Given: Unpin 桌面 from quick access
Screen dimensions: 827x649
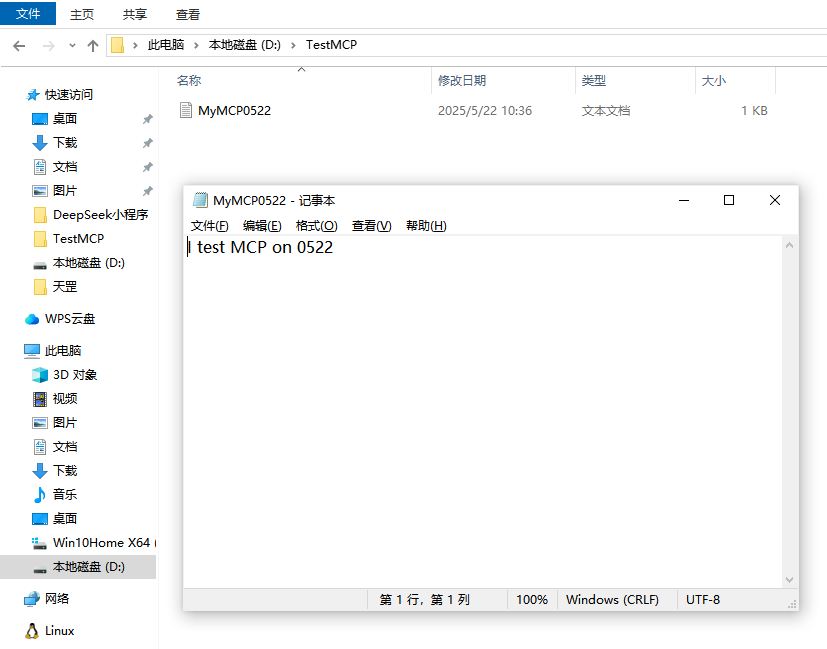Looking at the screenshot, I should (x=147, y=118).
